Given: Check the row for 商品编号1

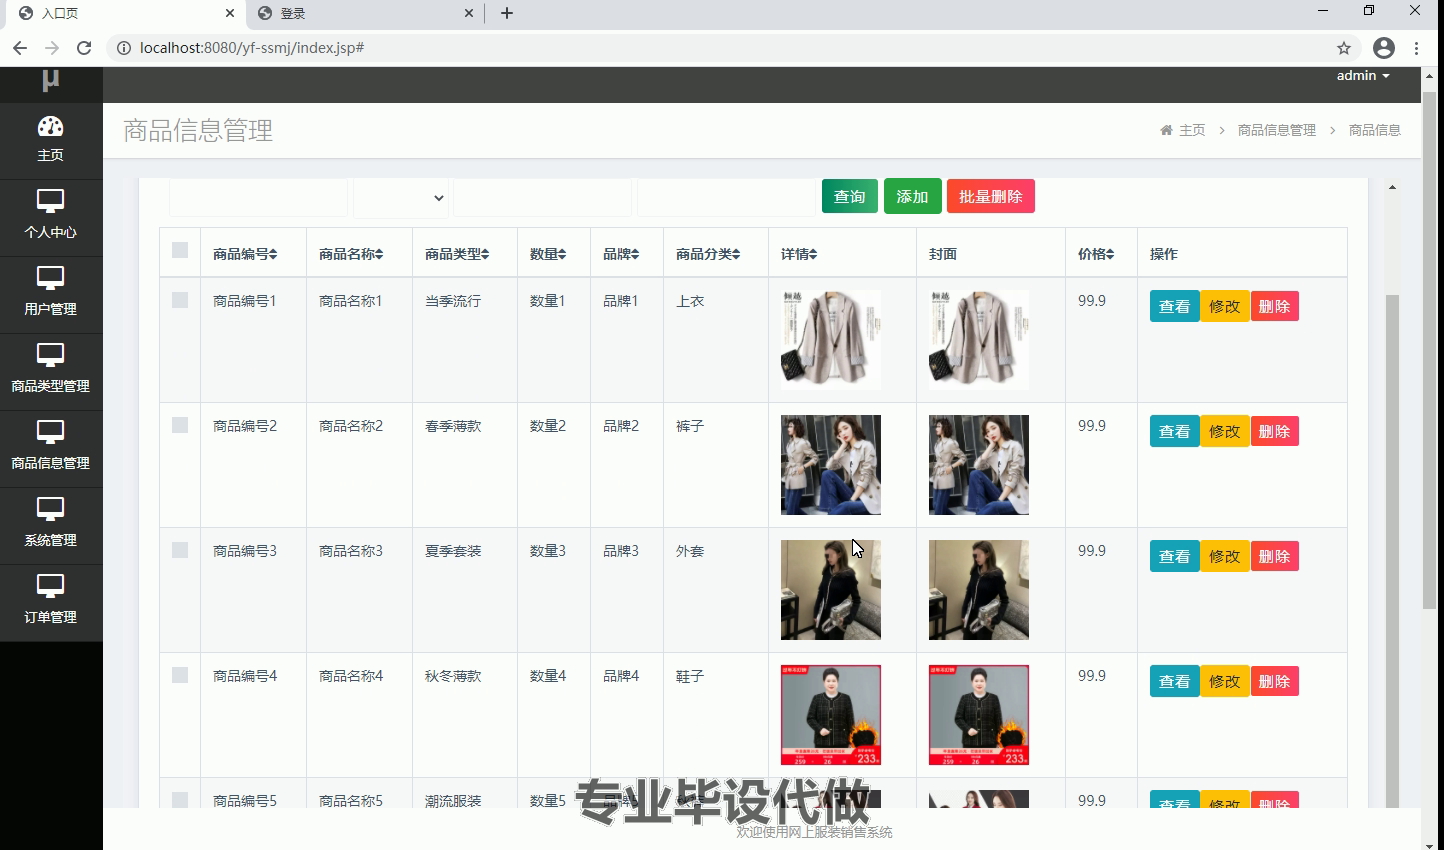Looking at the screenshot, I should point(180,300).
